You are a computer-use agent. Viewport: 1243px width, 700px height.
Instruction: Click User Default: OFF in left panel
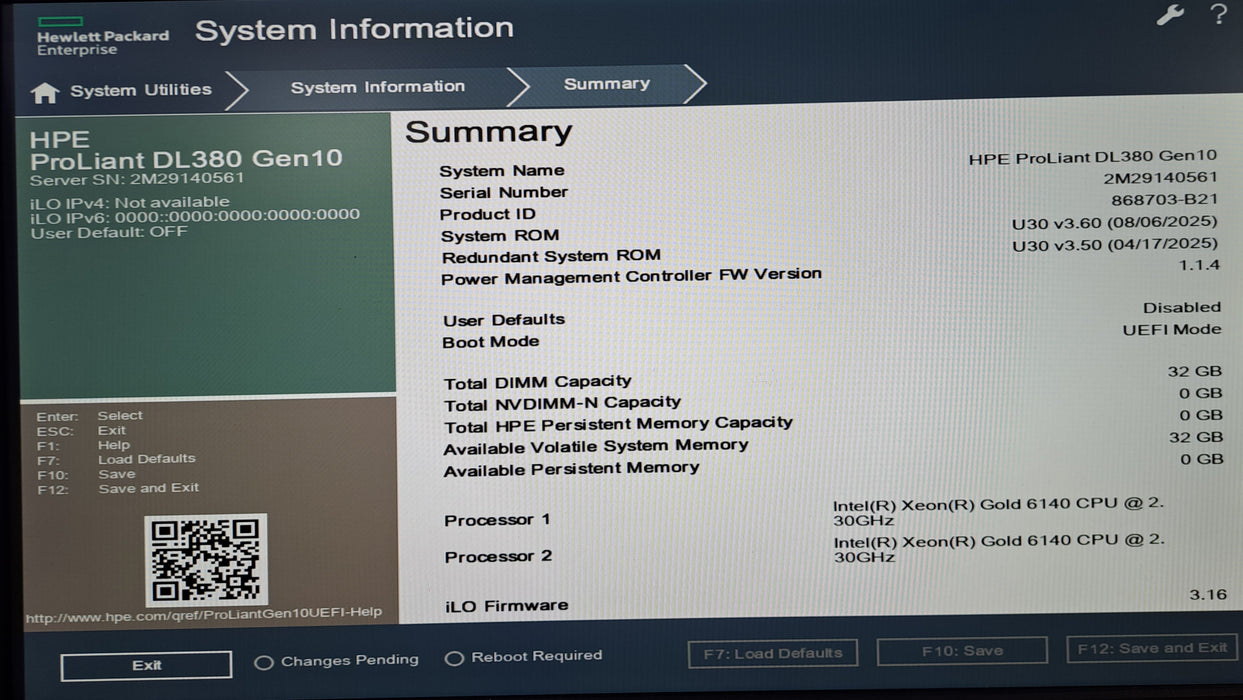point(109,232)
